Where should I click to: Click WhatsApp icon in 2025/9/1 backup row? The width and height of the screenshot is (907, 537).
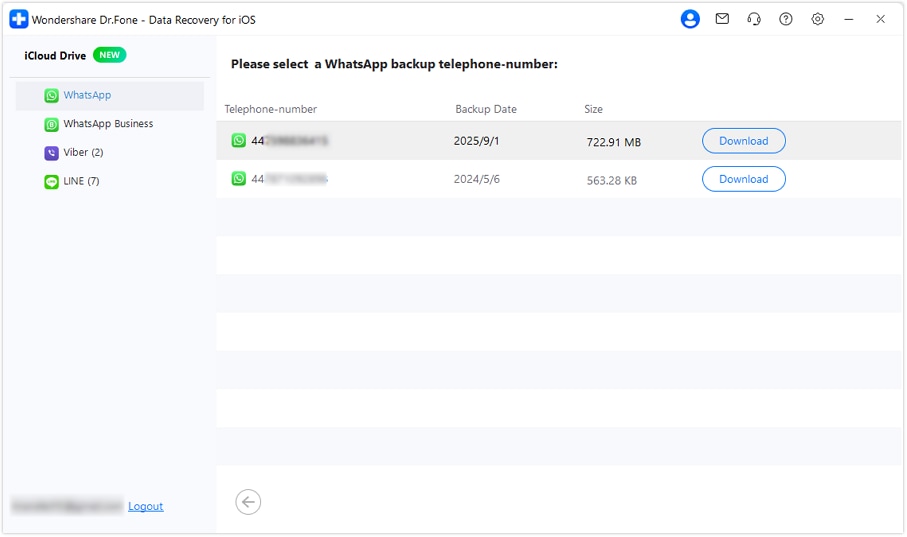[239, 140]
